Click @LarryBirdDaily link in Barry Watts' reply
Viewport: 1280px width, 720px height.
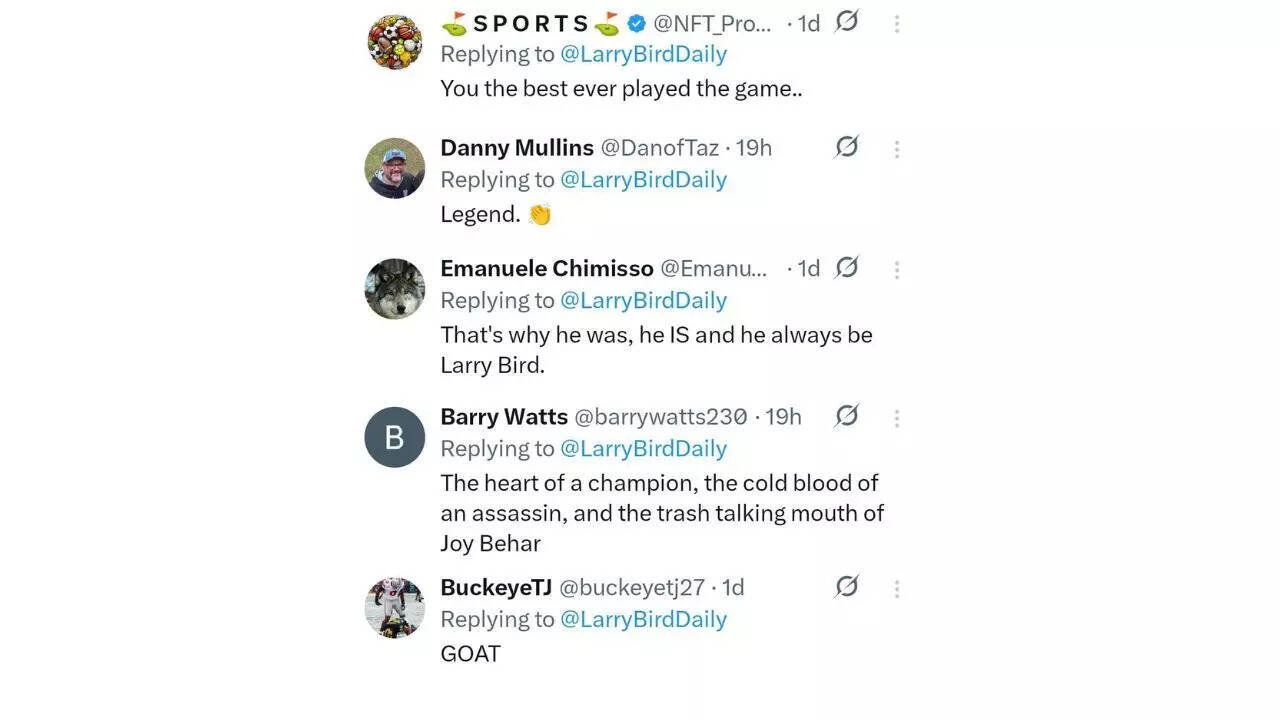pyautogui.click(x=643, y=448)
